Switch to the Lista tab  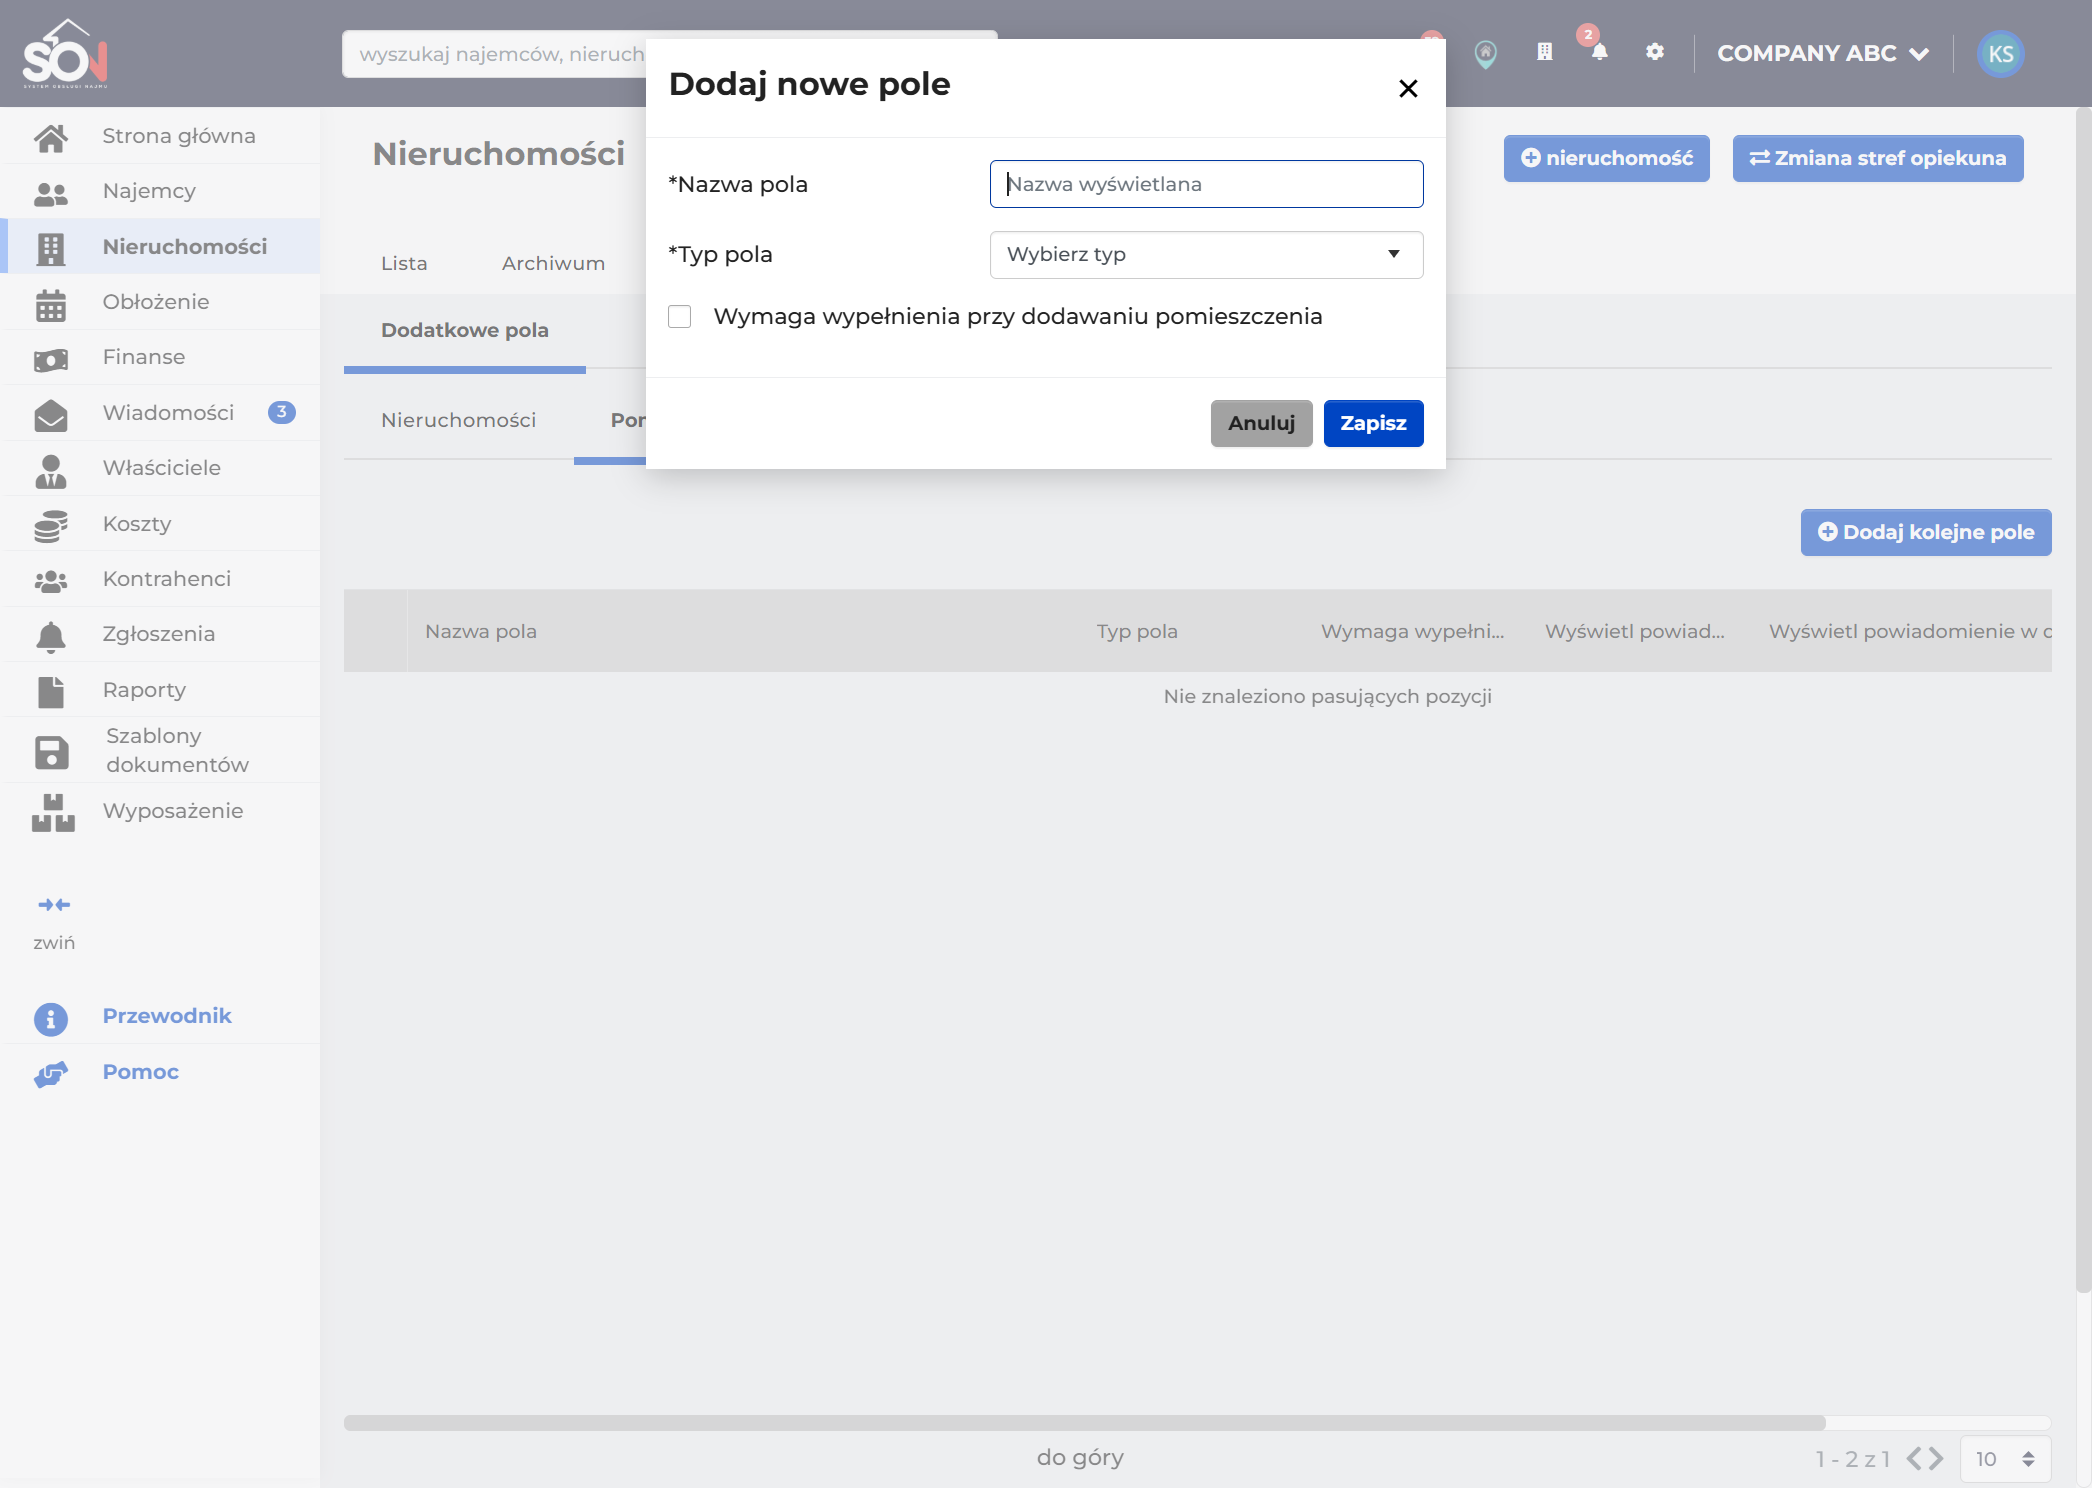404,264
